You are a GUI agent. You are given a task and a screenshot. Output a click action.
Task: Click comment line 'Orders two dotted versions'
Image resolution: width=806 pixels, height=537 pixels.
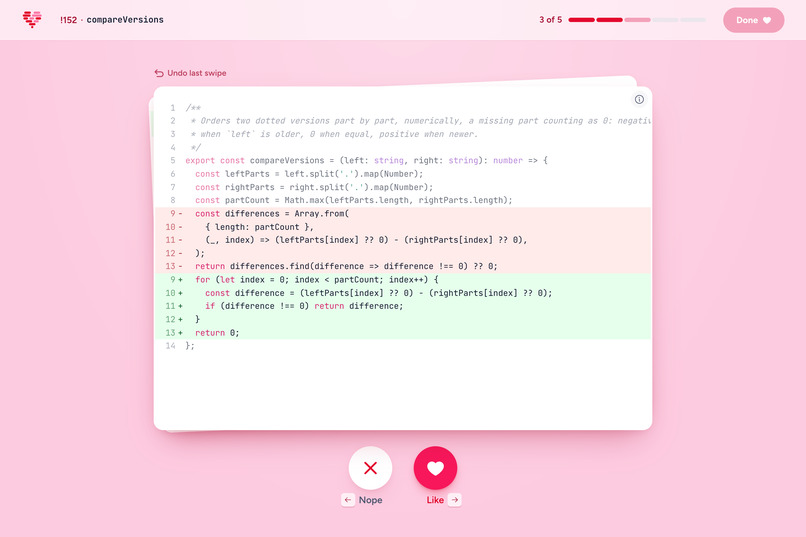(403, 121)
